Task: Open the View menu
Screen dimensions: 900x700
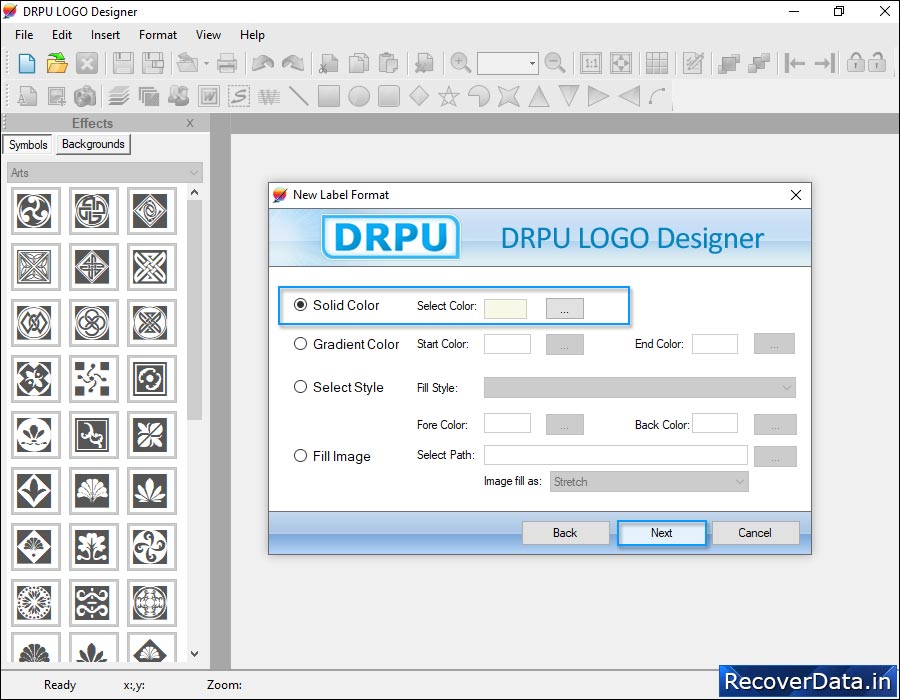Action: click(x=208, y=35)
